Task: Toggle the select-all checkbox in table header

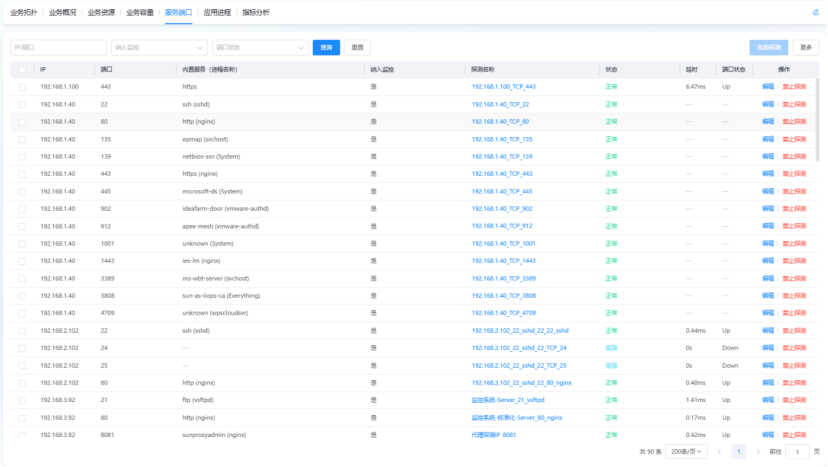Action: pyautogui.click(x=22, y=69)
